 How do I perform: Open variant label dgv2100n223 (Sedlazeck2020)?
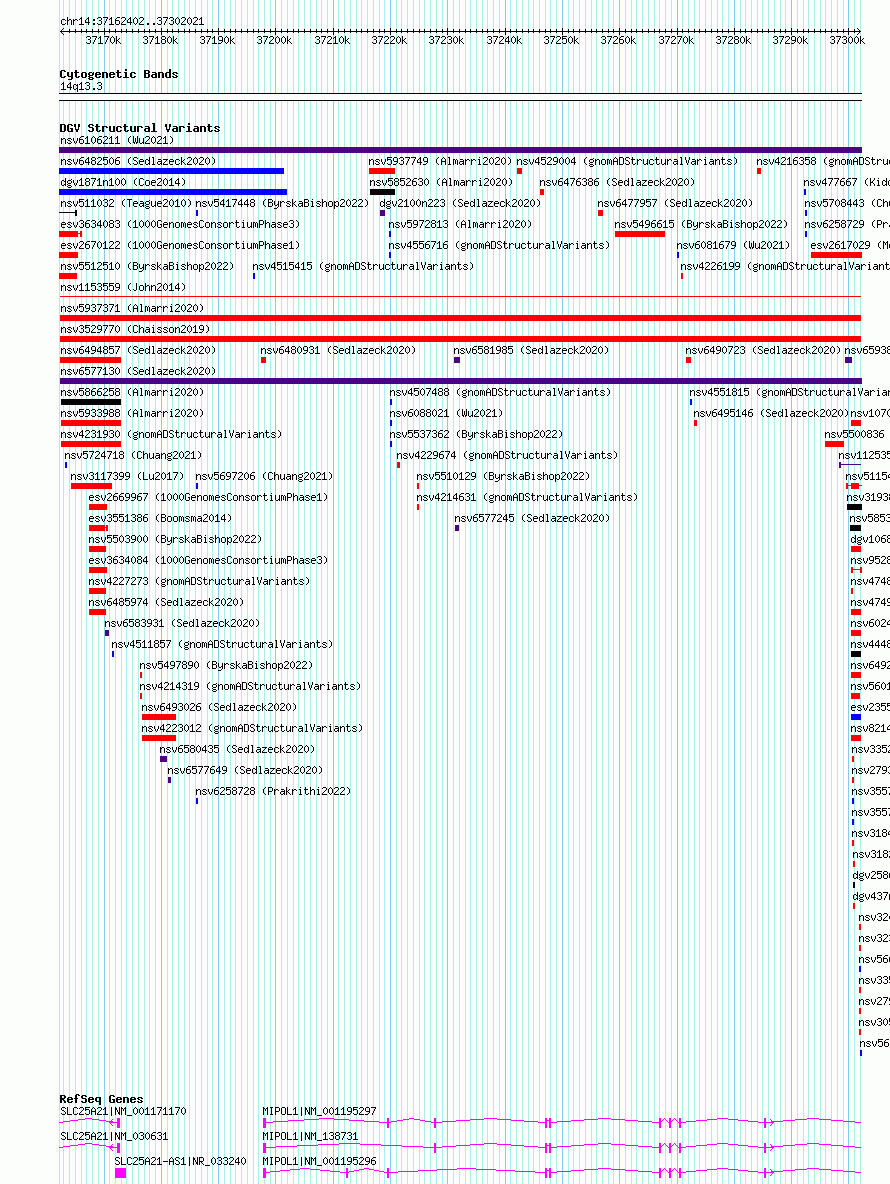pyautogui.click(x=460, y=204)
